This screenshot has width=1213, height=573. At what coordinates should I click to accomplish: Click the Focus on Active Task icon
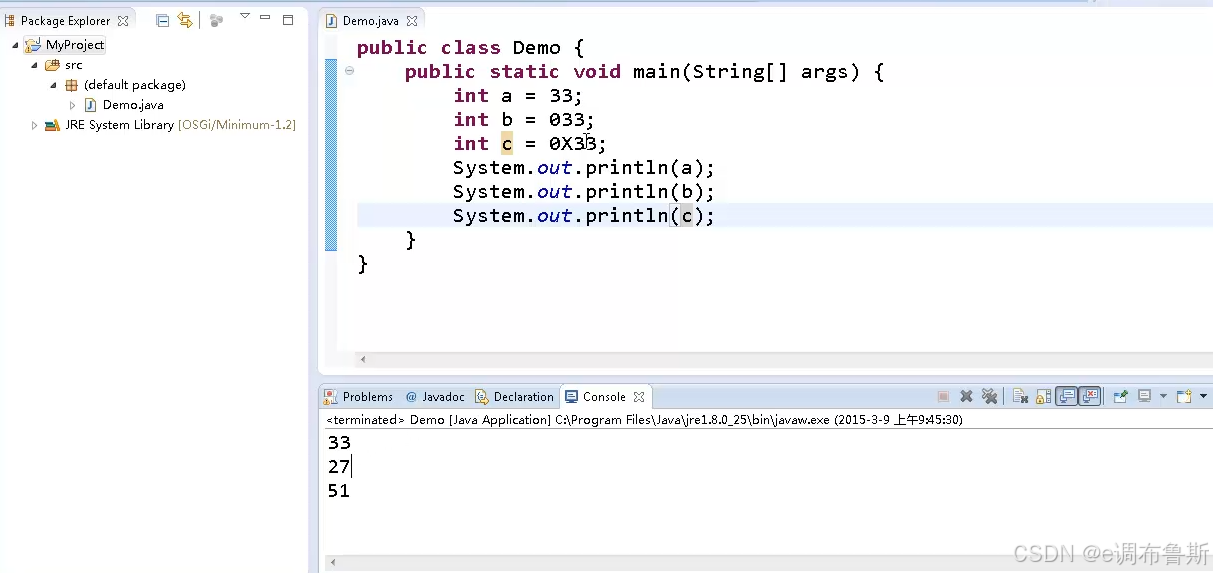coord(216,20)
